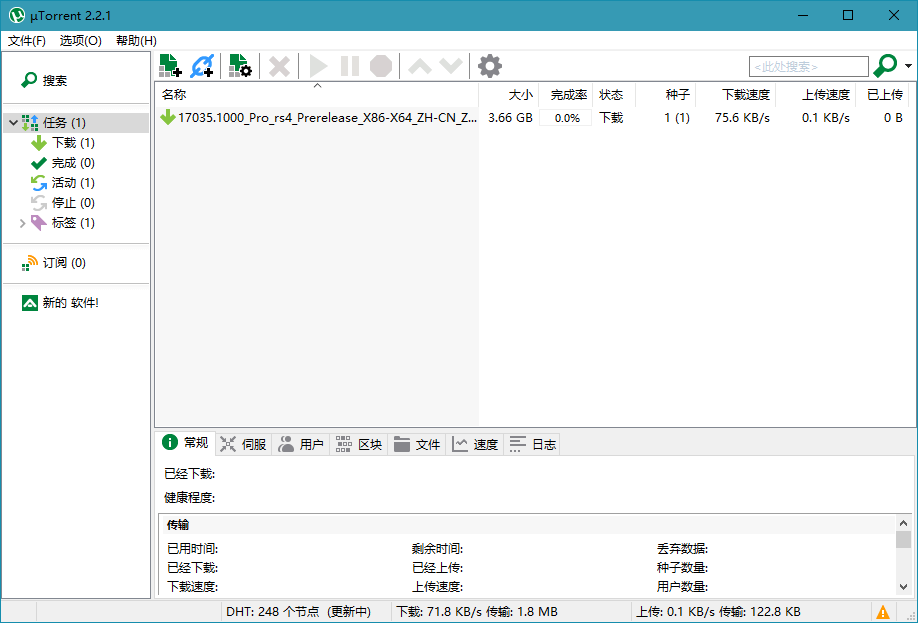This screenshot has height=623, width=918.
Task: Click the green magnifier search icon in toolbar
Action: (885, 66)
